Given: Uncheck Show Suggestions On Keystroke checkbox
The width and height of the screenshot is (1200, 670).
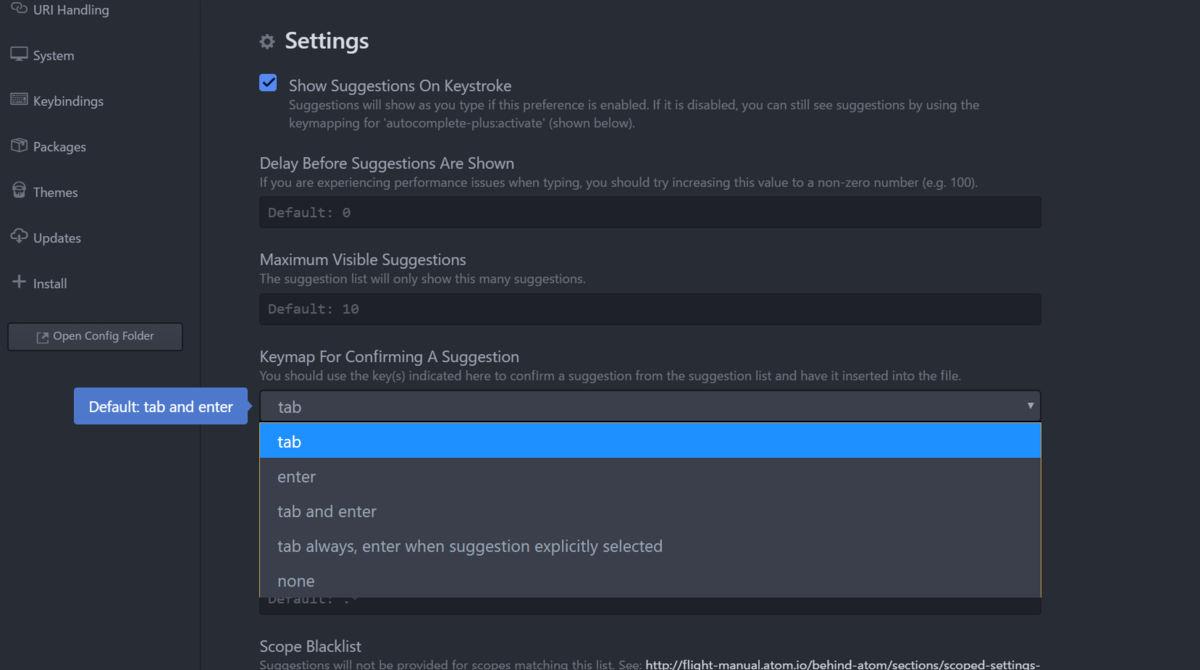Looking at the screenshot, I should 268,83.
